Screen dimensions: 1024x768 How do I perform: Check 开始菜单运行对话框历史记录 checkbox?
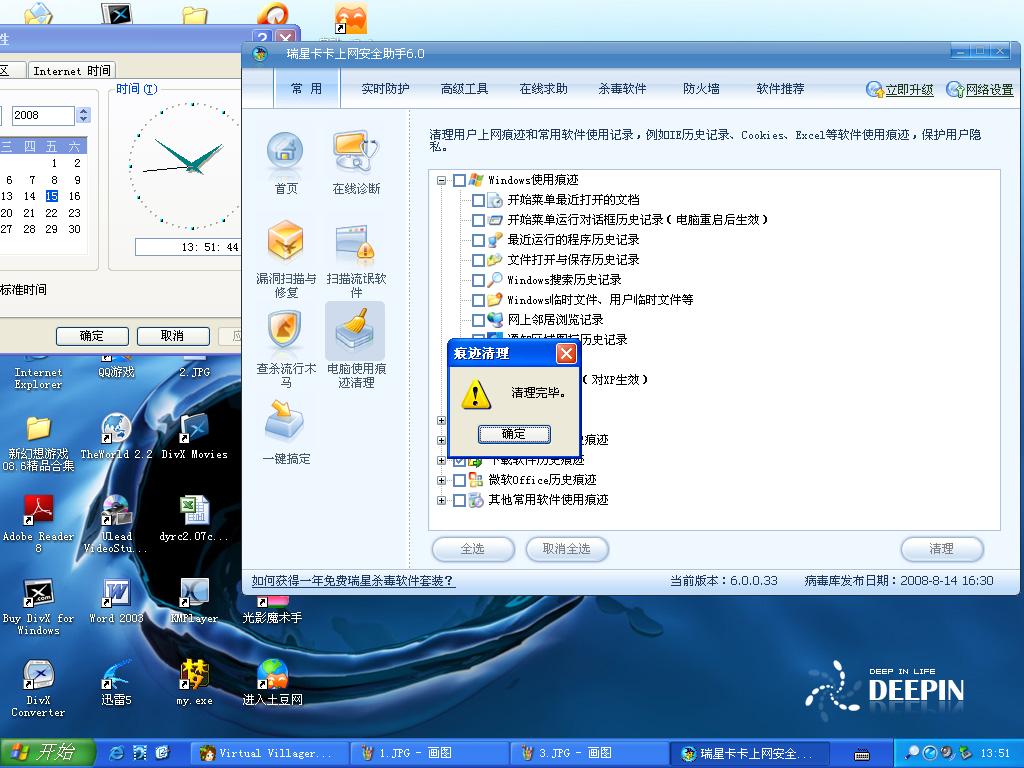(478, 220)
